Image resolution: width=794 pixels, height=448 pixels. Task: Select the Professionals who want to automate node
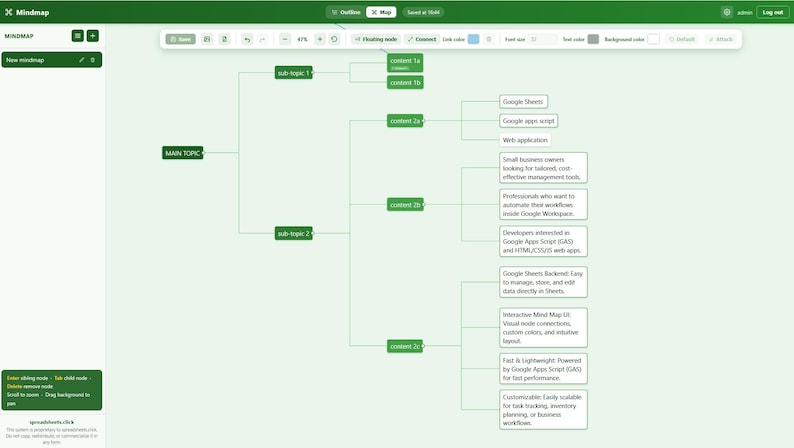(543, 205)
